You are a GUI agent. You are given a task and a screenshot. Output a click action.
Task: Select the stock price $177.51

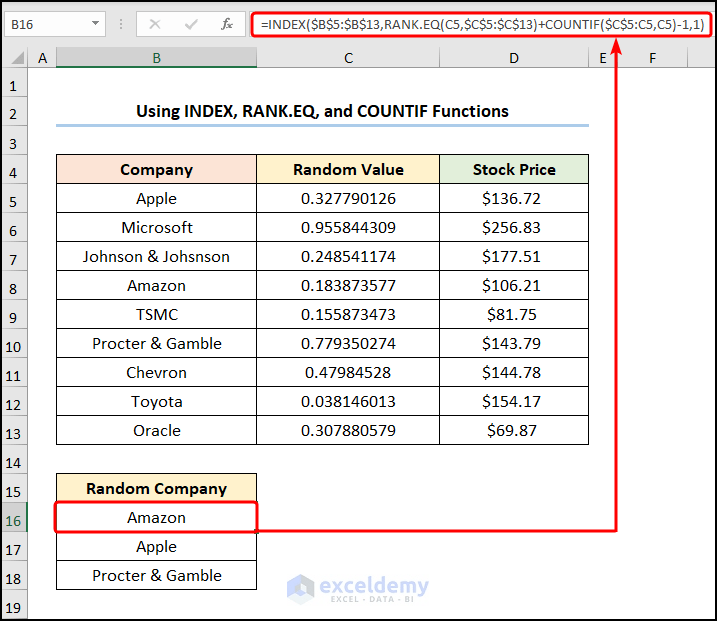click(x=514, y=256)
